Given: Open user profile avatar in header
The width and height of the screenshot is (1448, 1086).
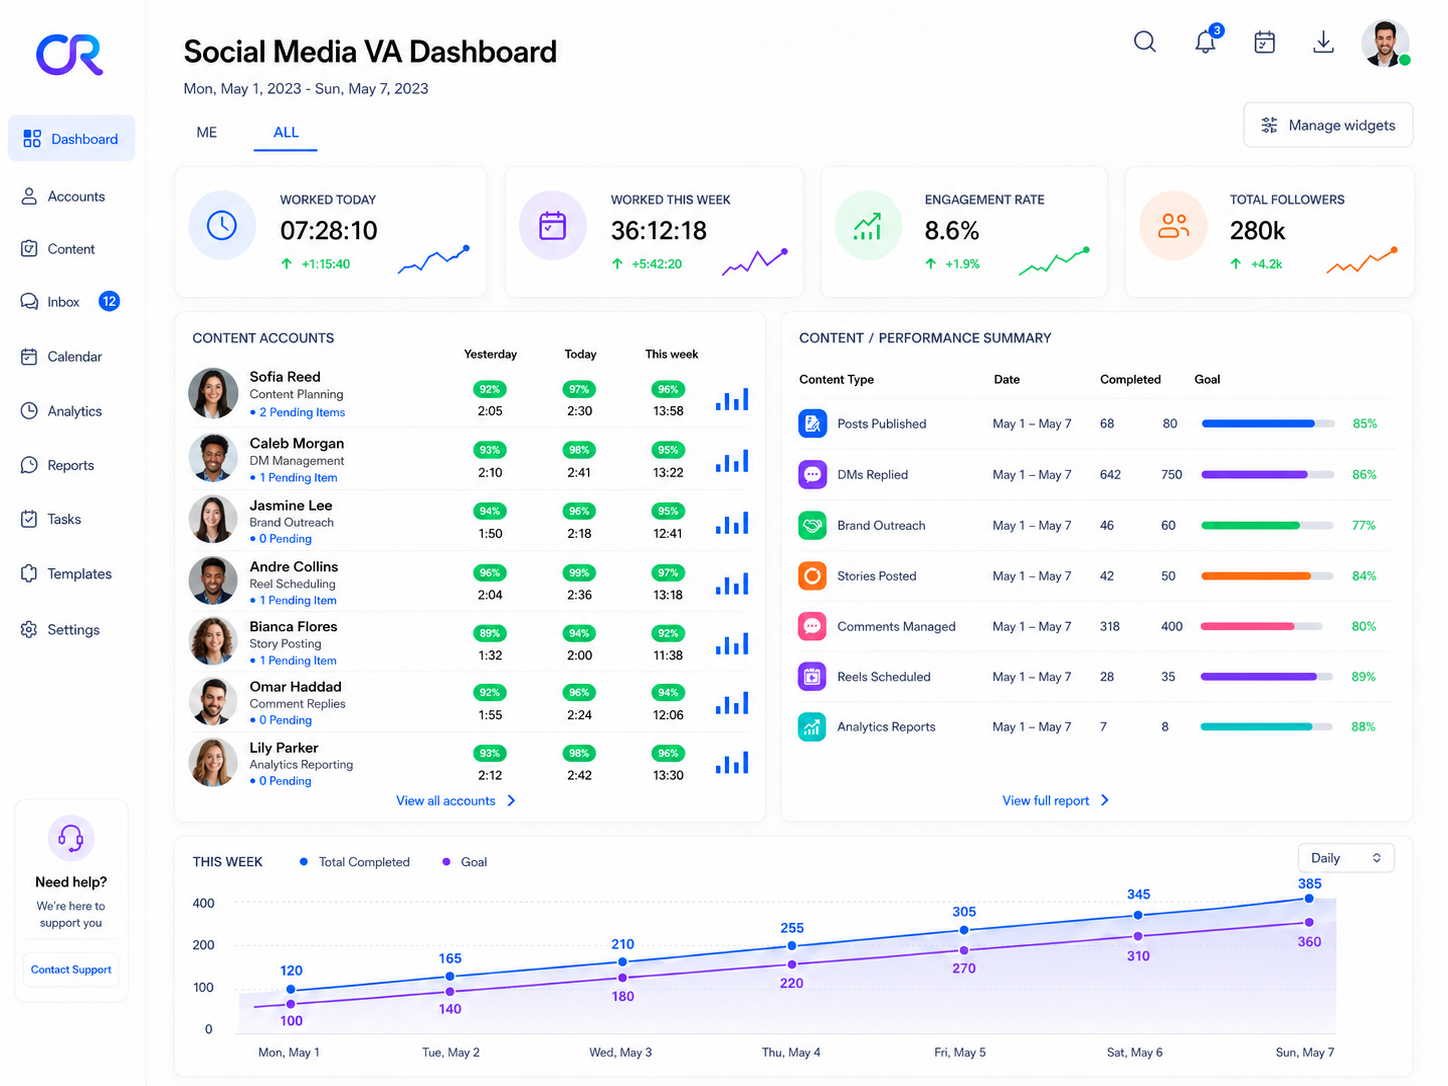Looking at the screenshot, I should (1385, 43).
